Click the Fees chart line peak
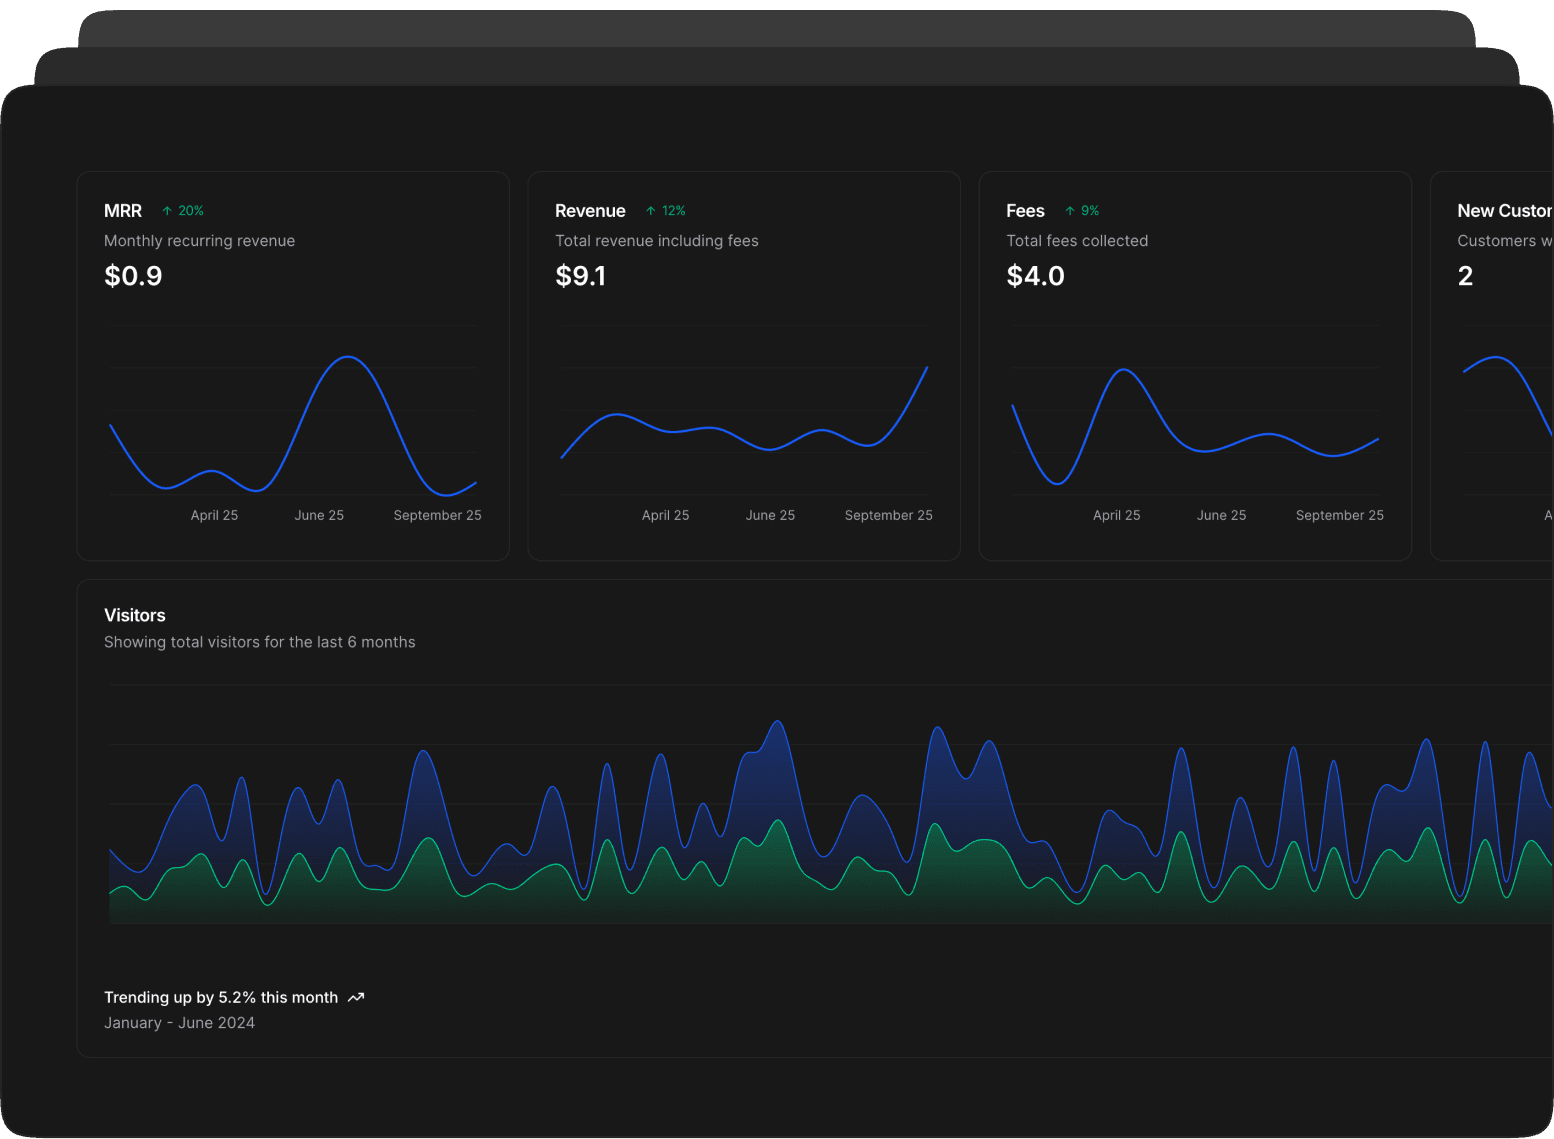The height and width of the screenshot is (1139, 1554). click(x=1125, y=371)
